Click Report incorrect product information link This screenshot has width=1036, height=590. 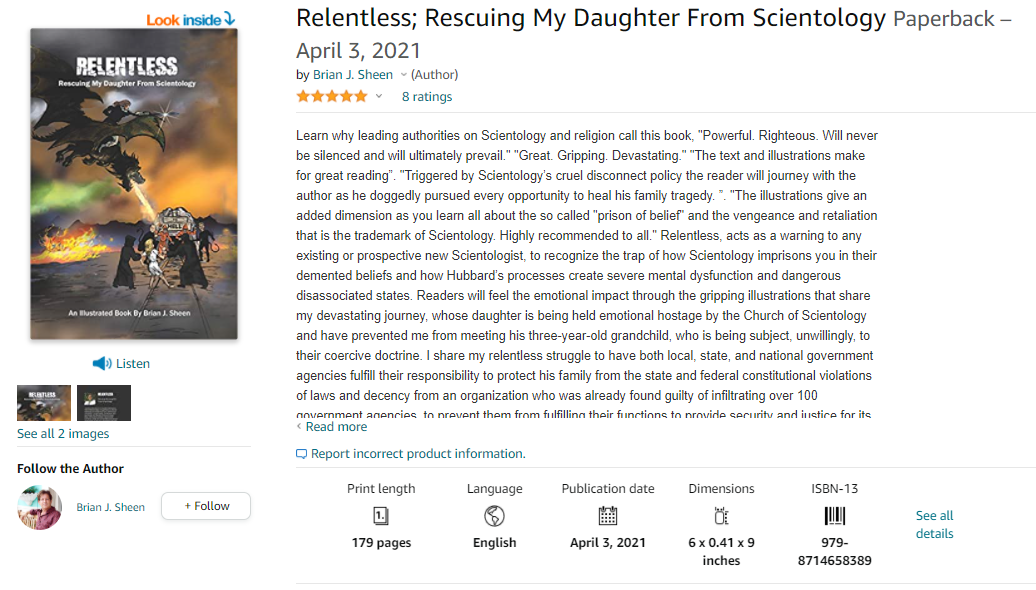418,454
